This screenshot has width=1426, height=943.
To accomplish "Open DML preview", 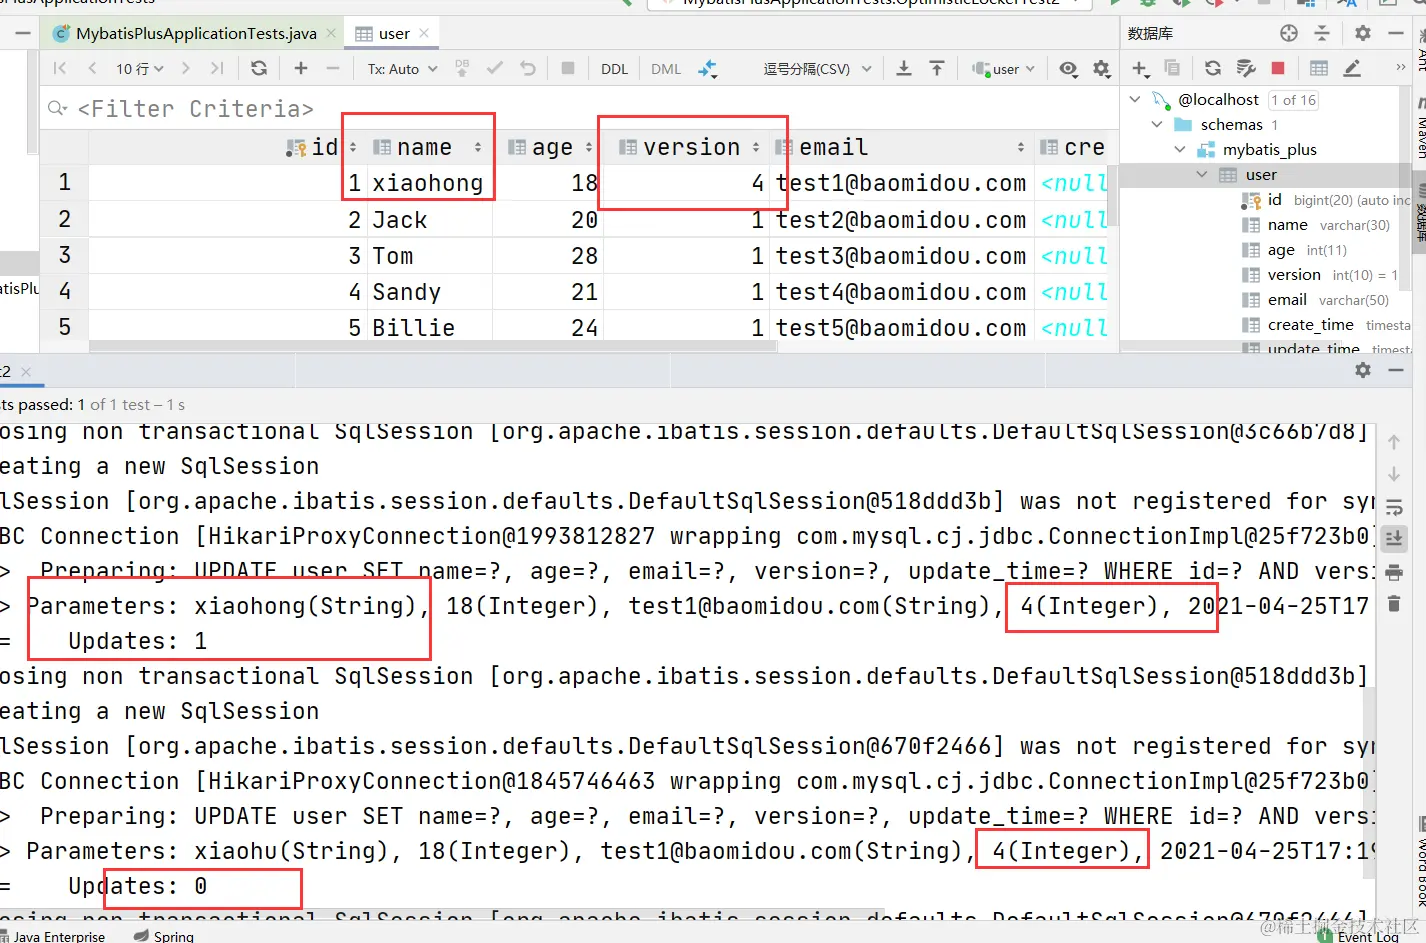I will [x=666, y=69].
